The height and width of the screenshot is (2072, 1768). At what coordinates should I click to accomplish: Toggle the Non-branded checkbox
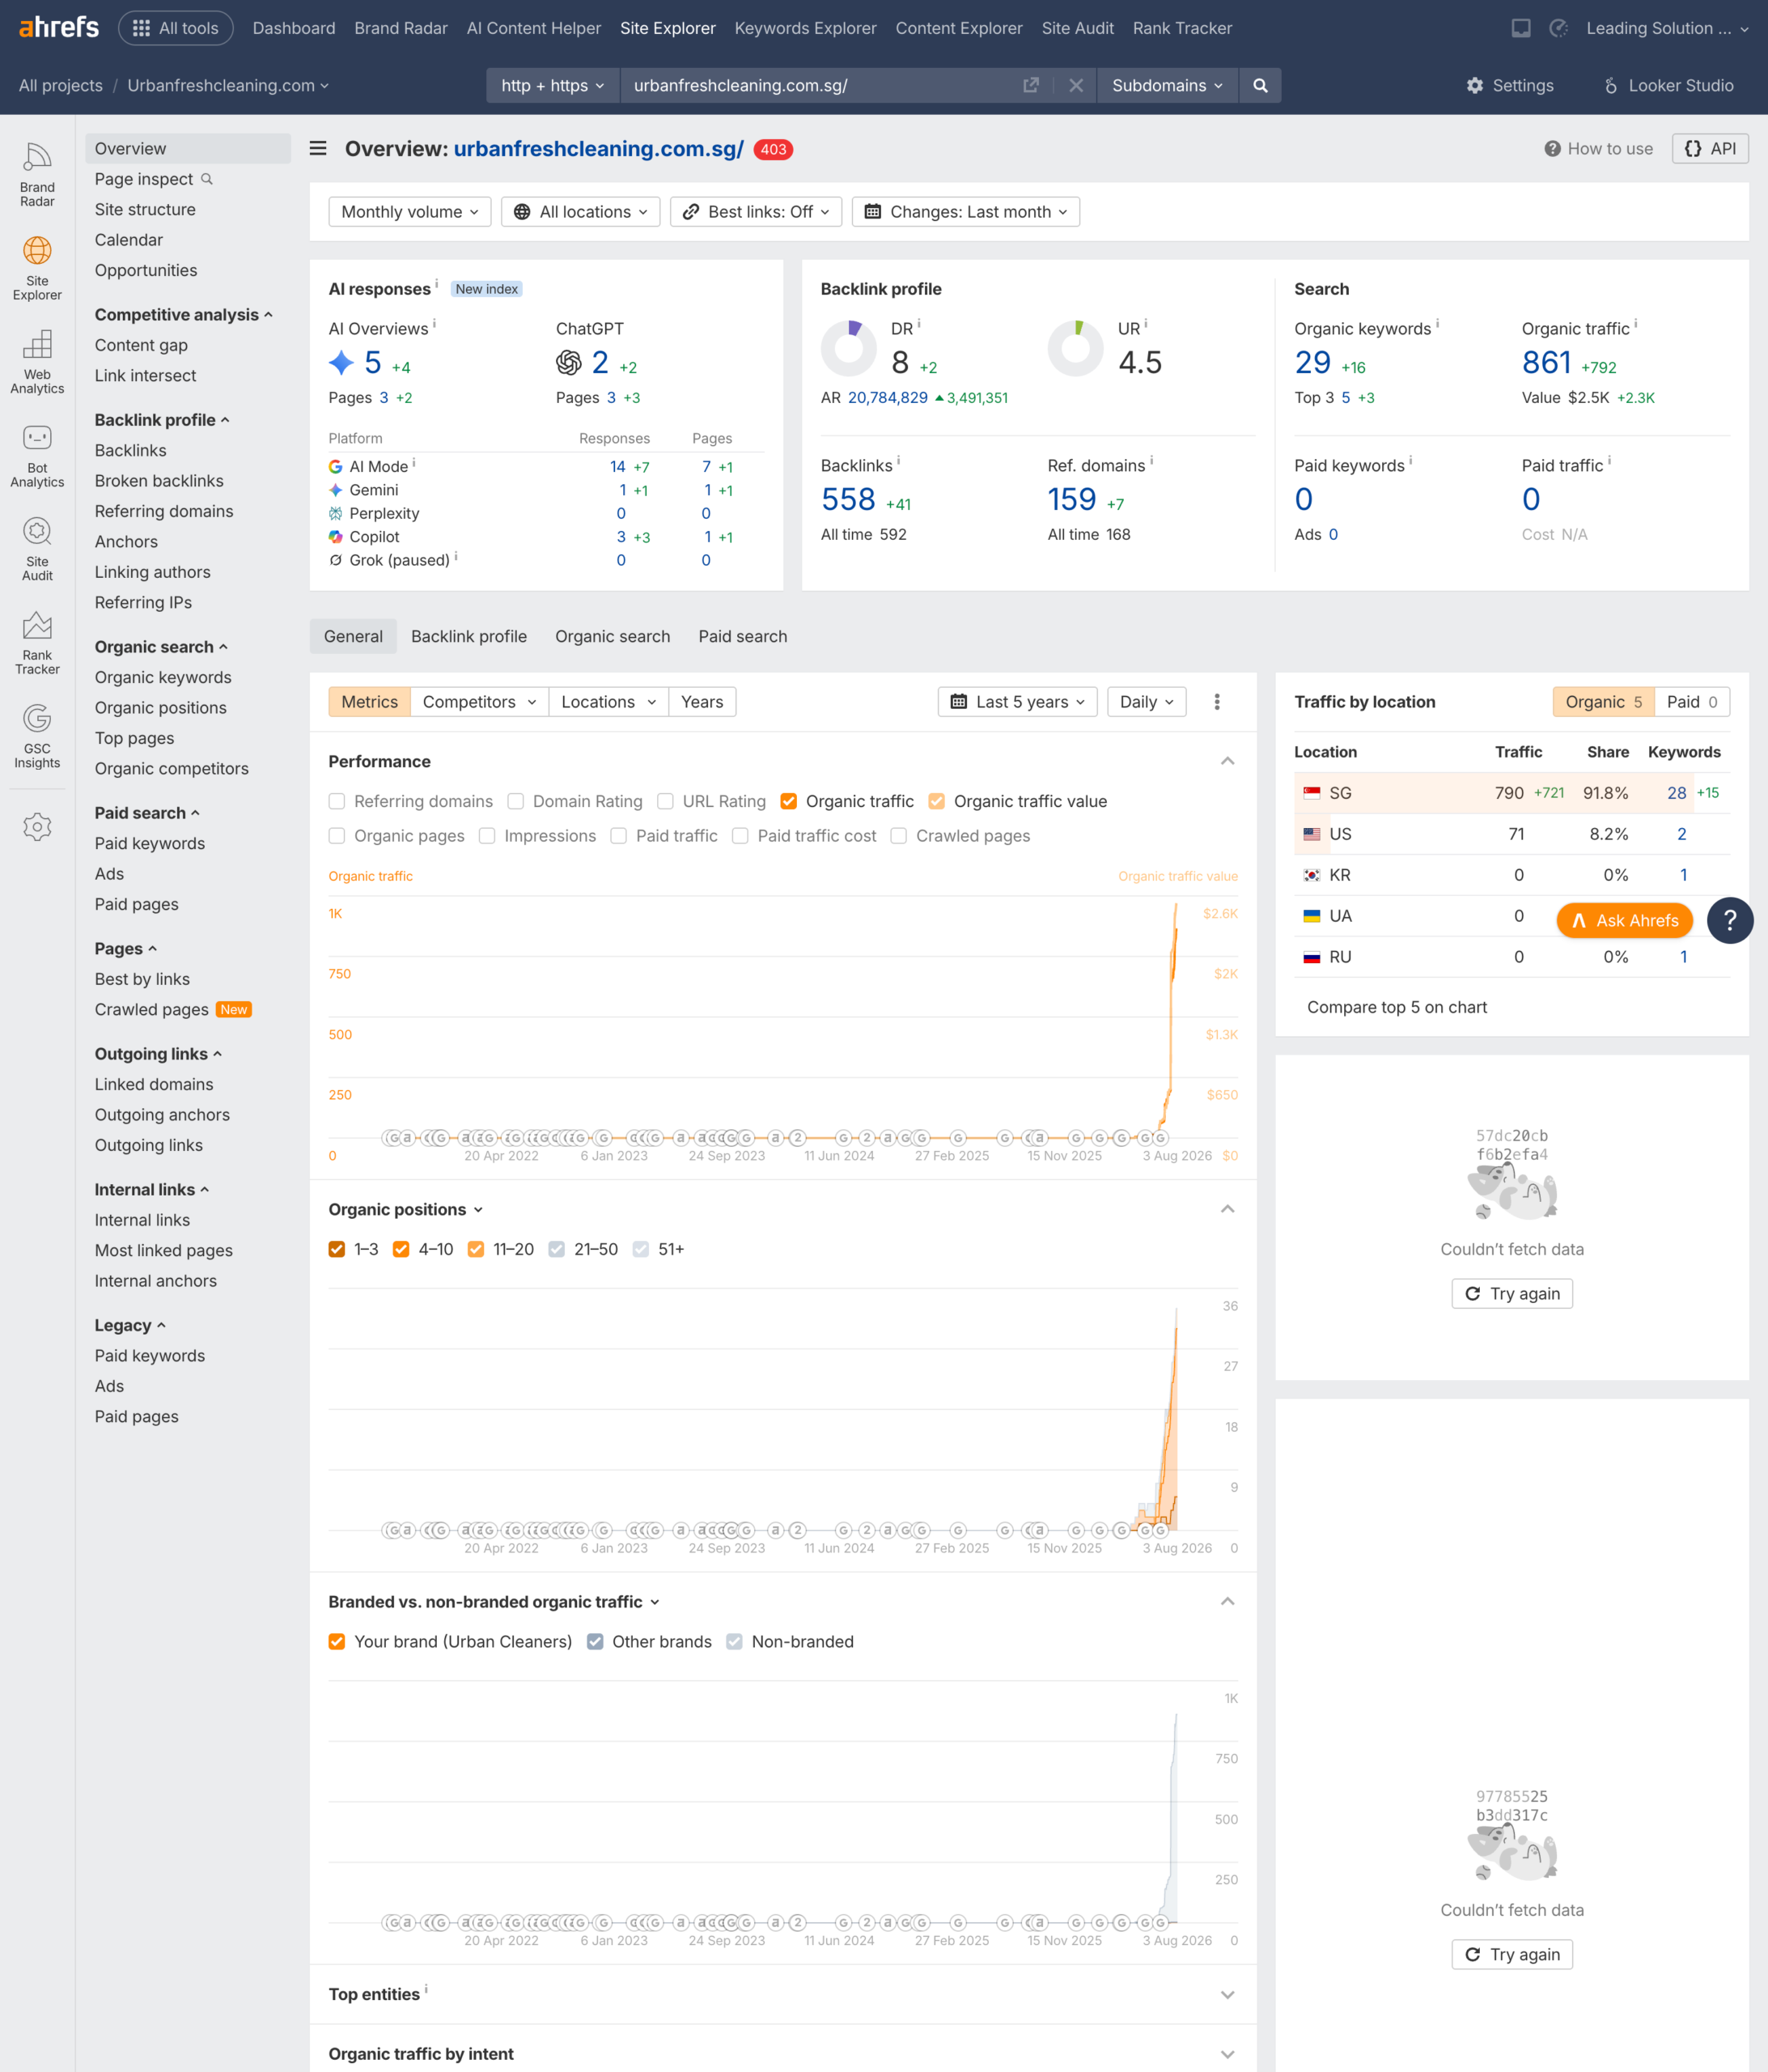point(735,1642)
